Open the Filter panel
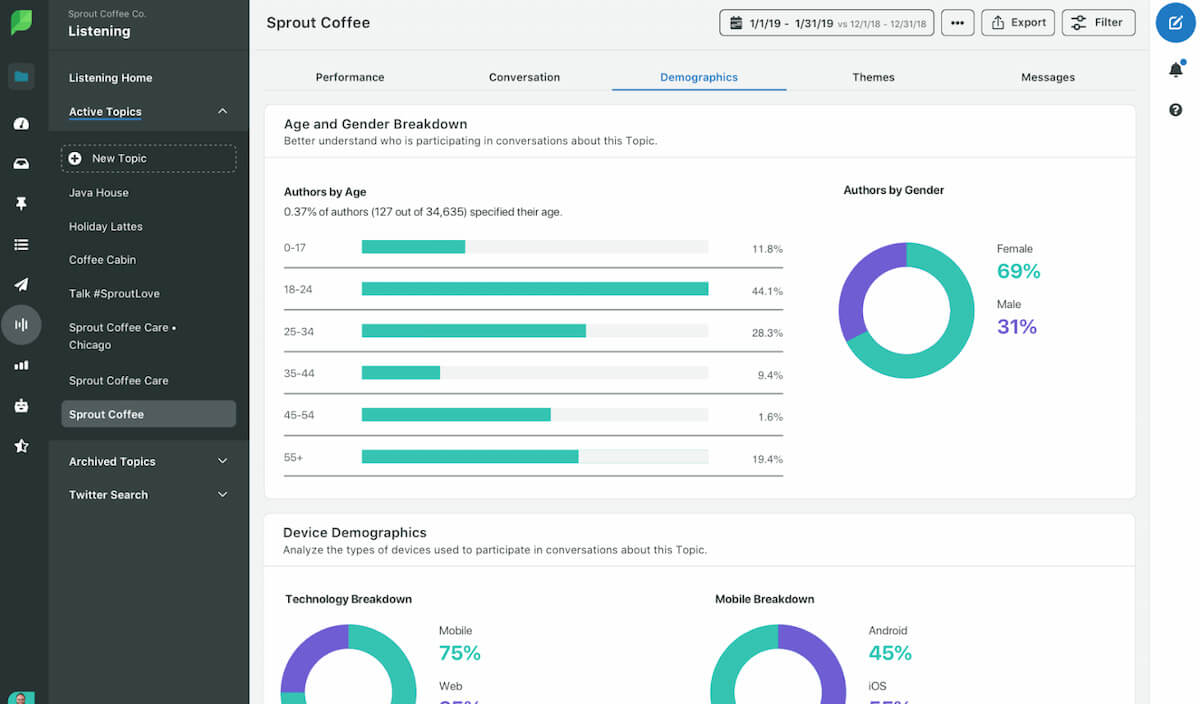This screenshot has height=704, width=1200. tap(1098, 22)
